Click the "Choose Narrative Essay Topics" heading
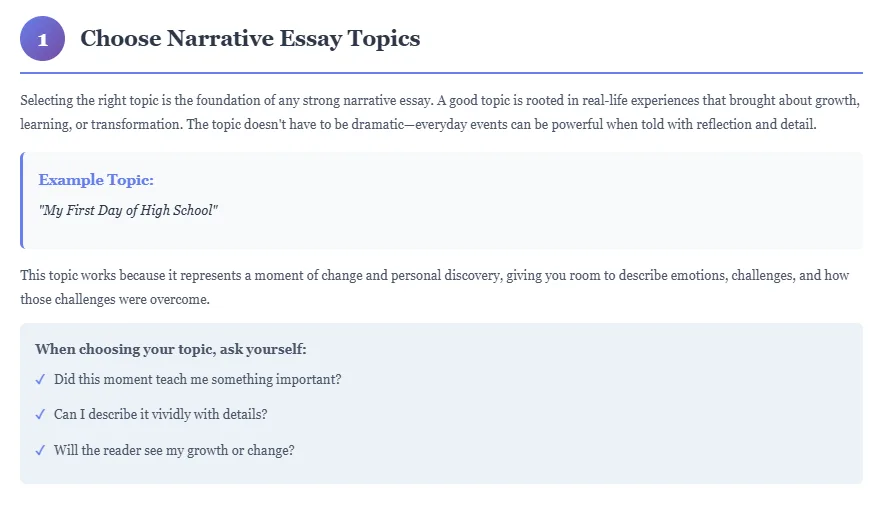Image resolution: width=883 pixels, height=511 pixels. point(250,39)
